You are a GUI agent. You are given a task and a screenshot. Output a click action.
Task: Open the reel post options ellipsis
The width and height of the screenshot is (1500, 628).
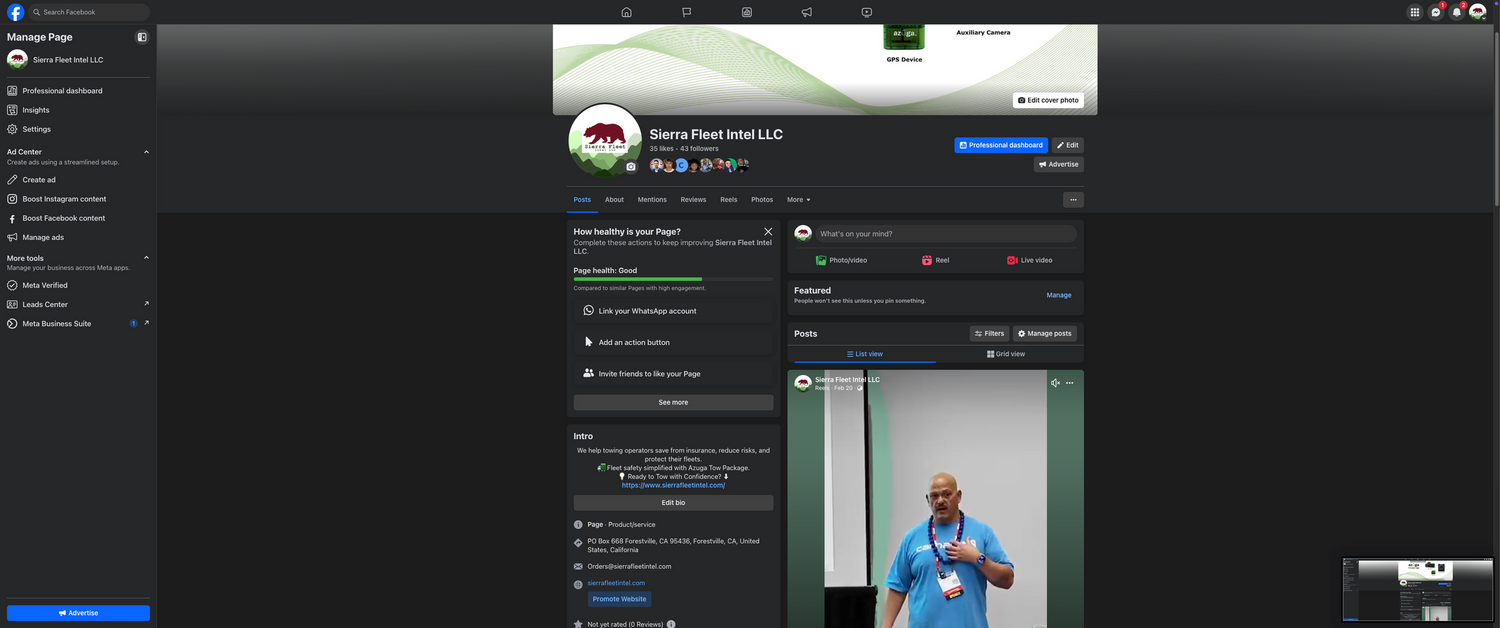(x=1069, y=383)
